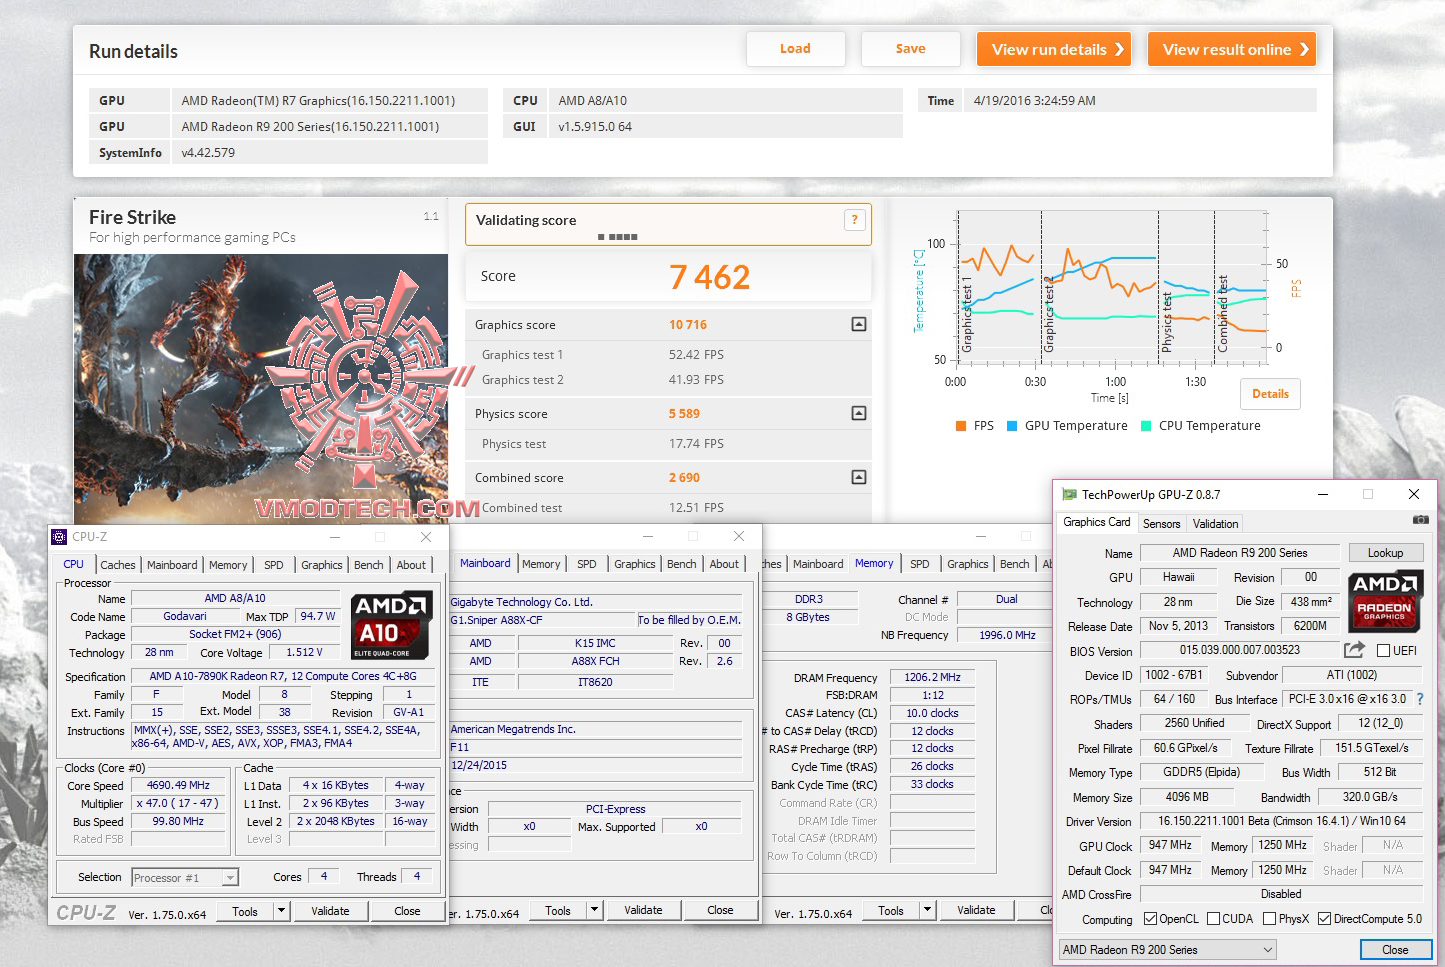
Task: Click the AMD Radeon Graphics logo in GPU-Z
Action: 1384,600
